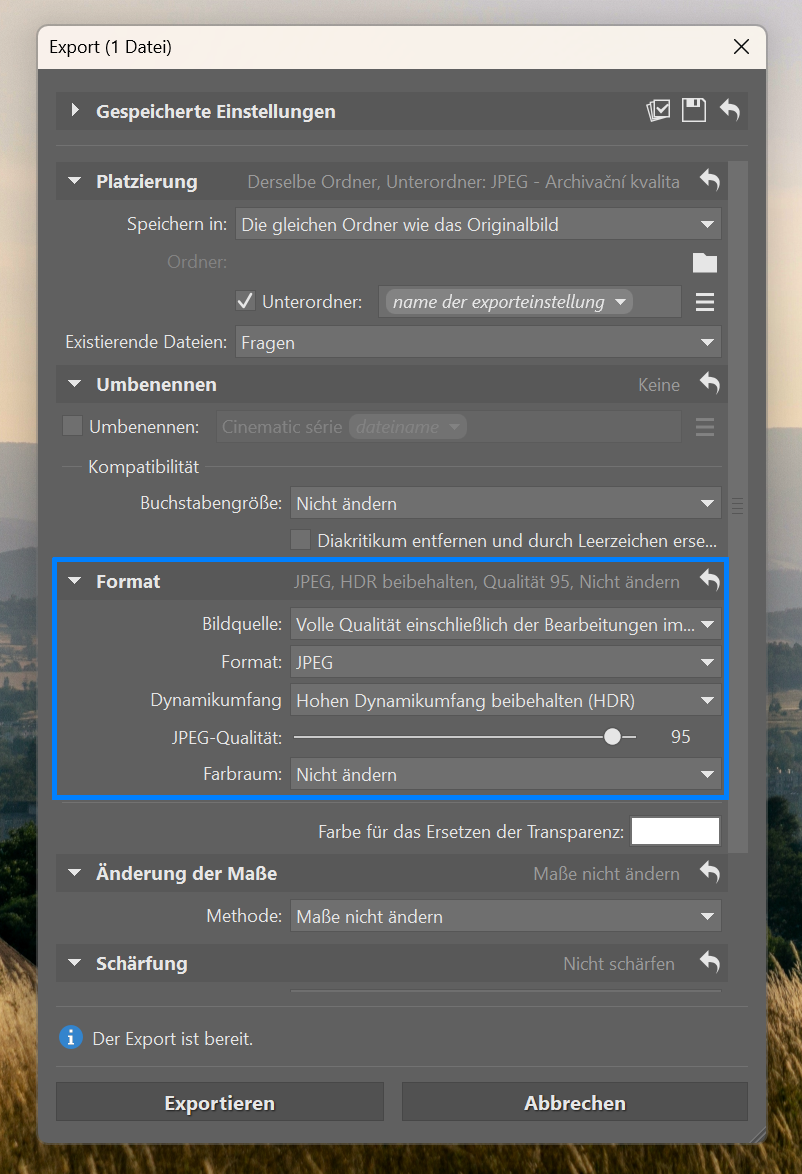This screenshot has height=1174, width=802.
Task: Click the folder browse icon
Action: click(705, 263)
